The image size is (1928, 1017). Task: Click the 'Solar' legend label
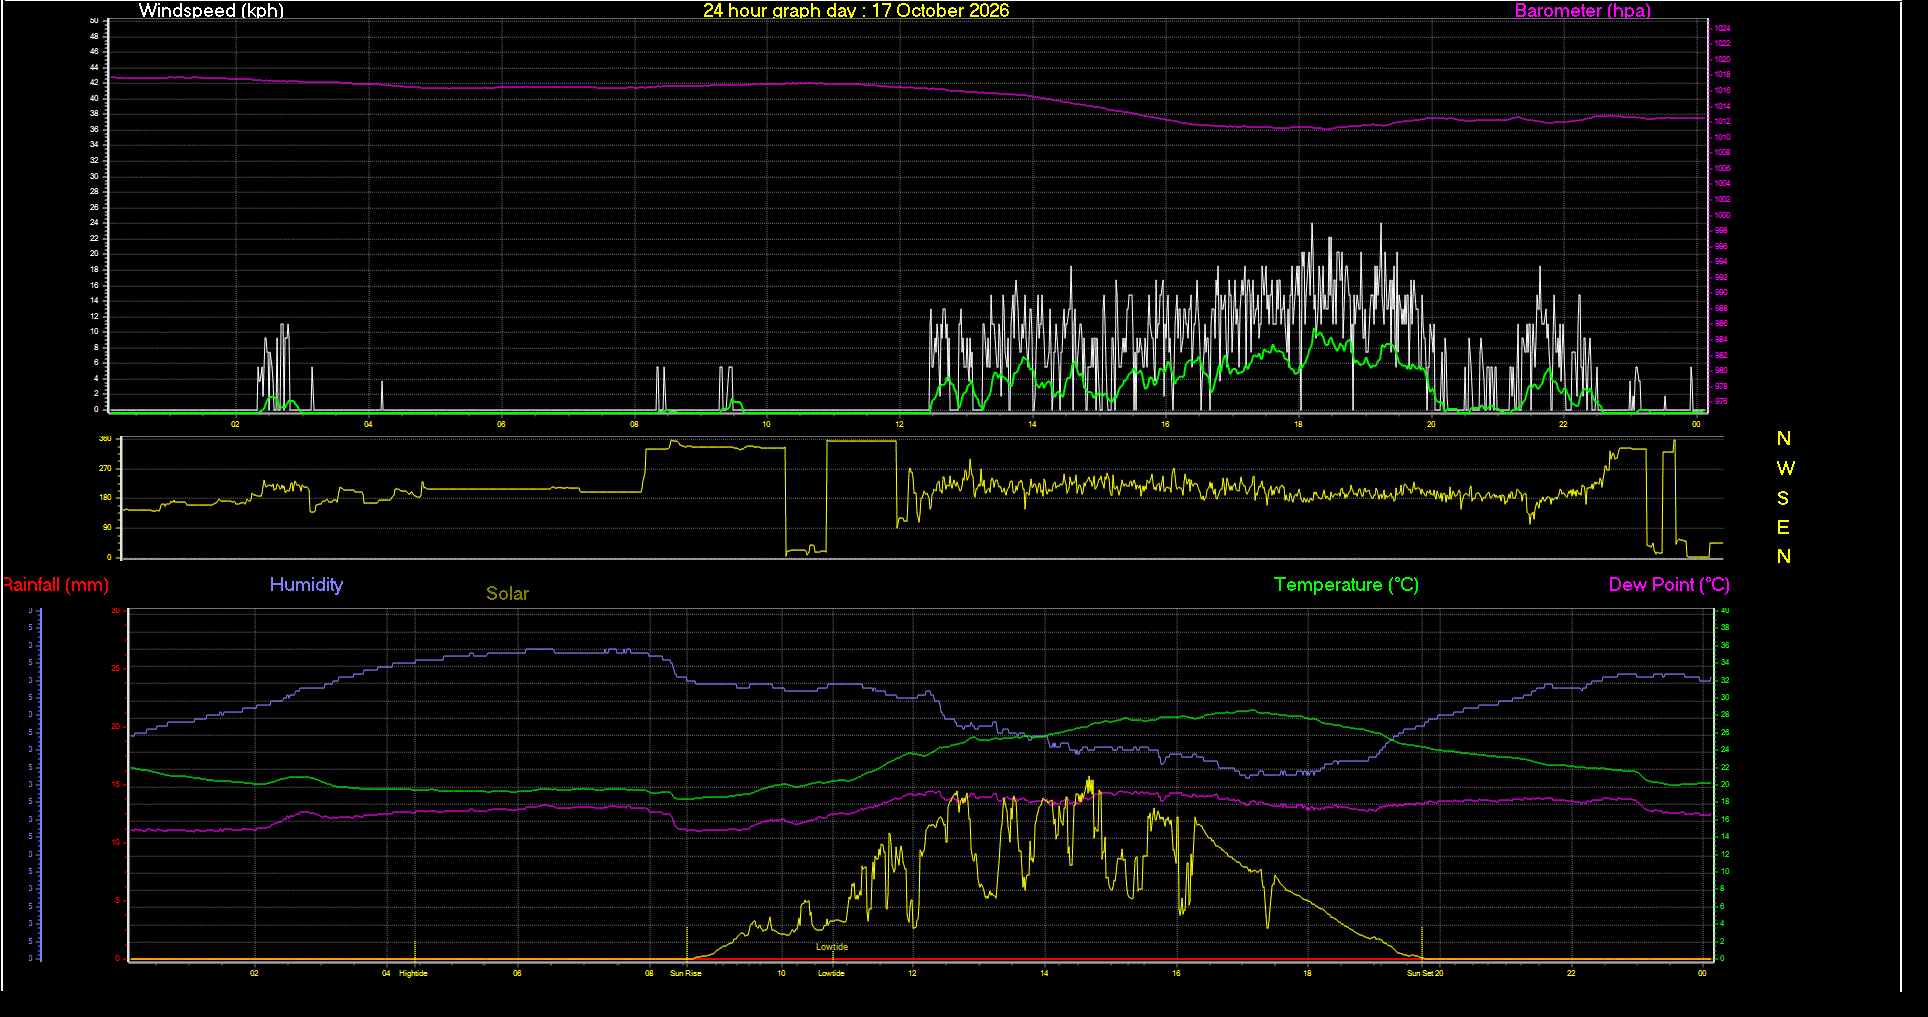click(x=507, y=594)
